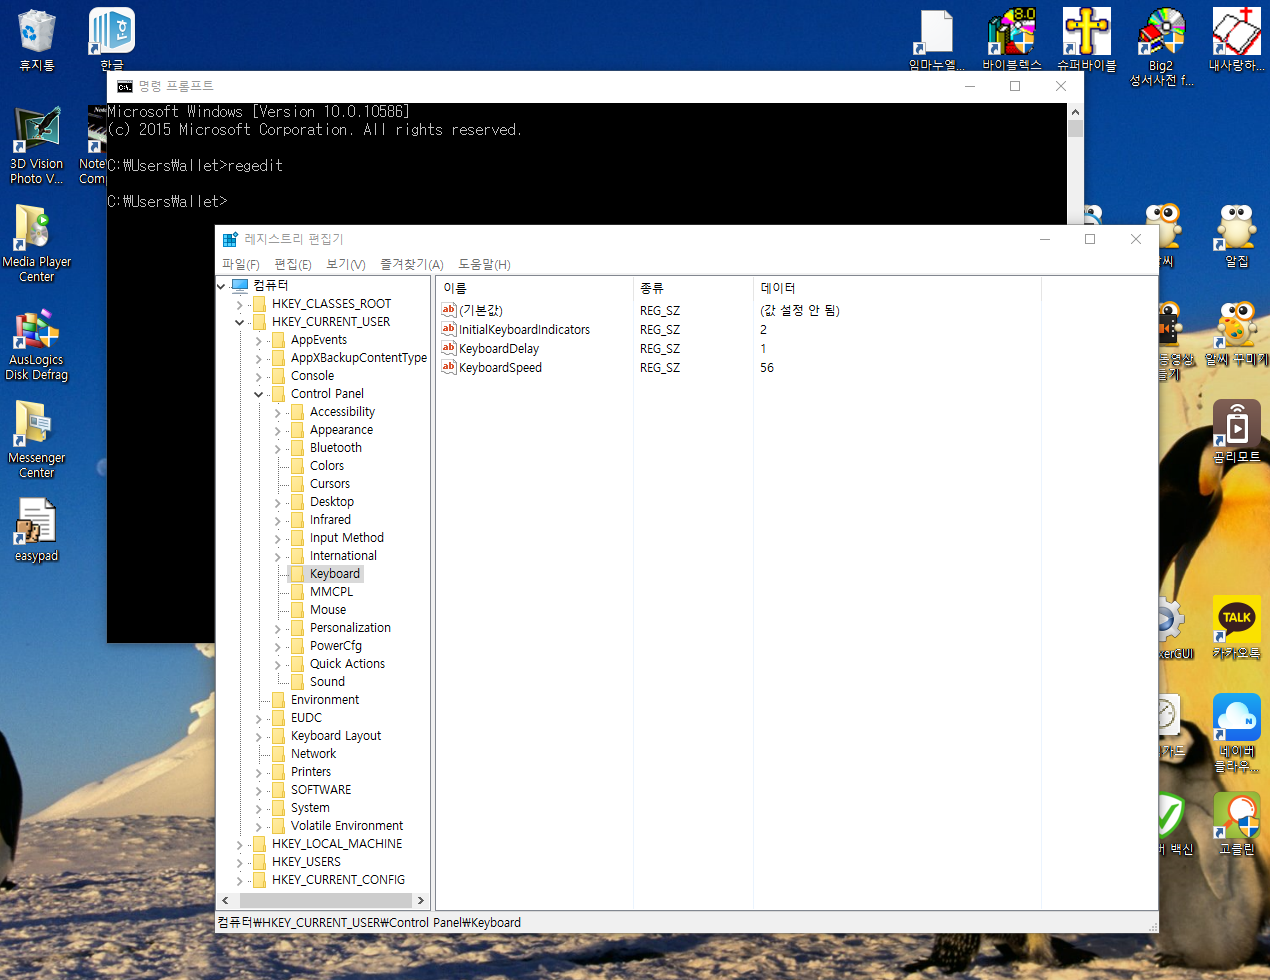Open Big2 성서사전 desktop icon
The image size is (1270, 980).
pyautogui.click(x=1161, y=46)
